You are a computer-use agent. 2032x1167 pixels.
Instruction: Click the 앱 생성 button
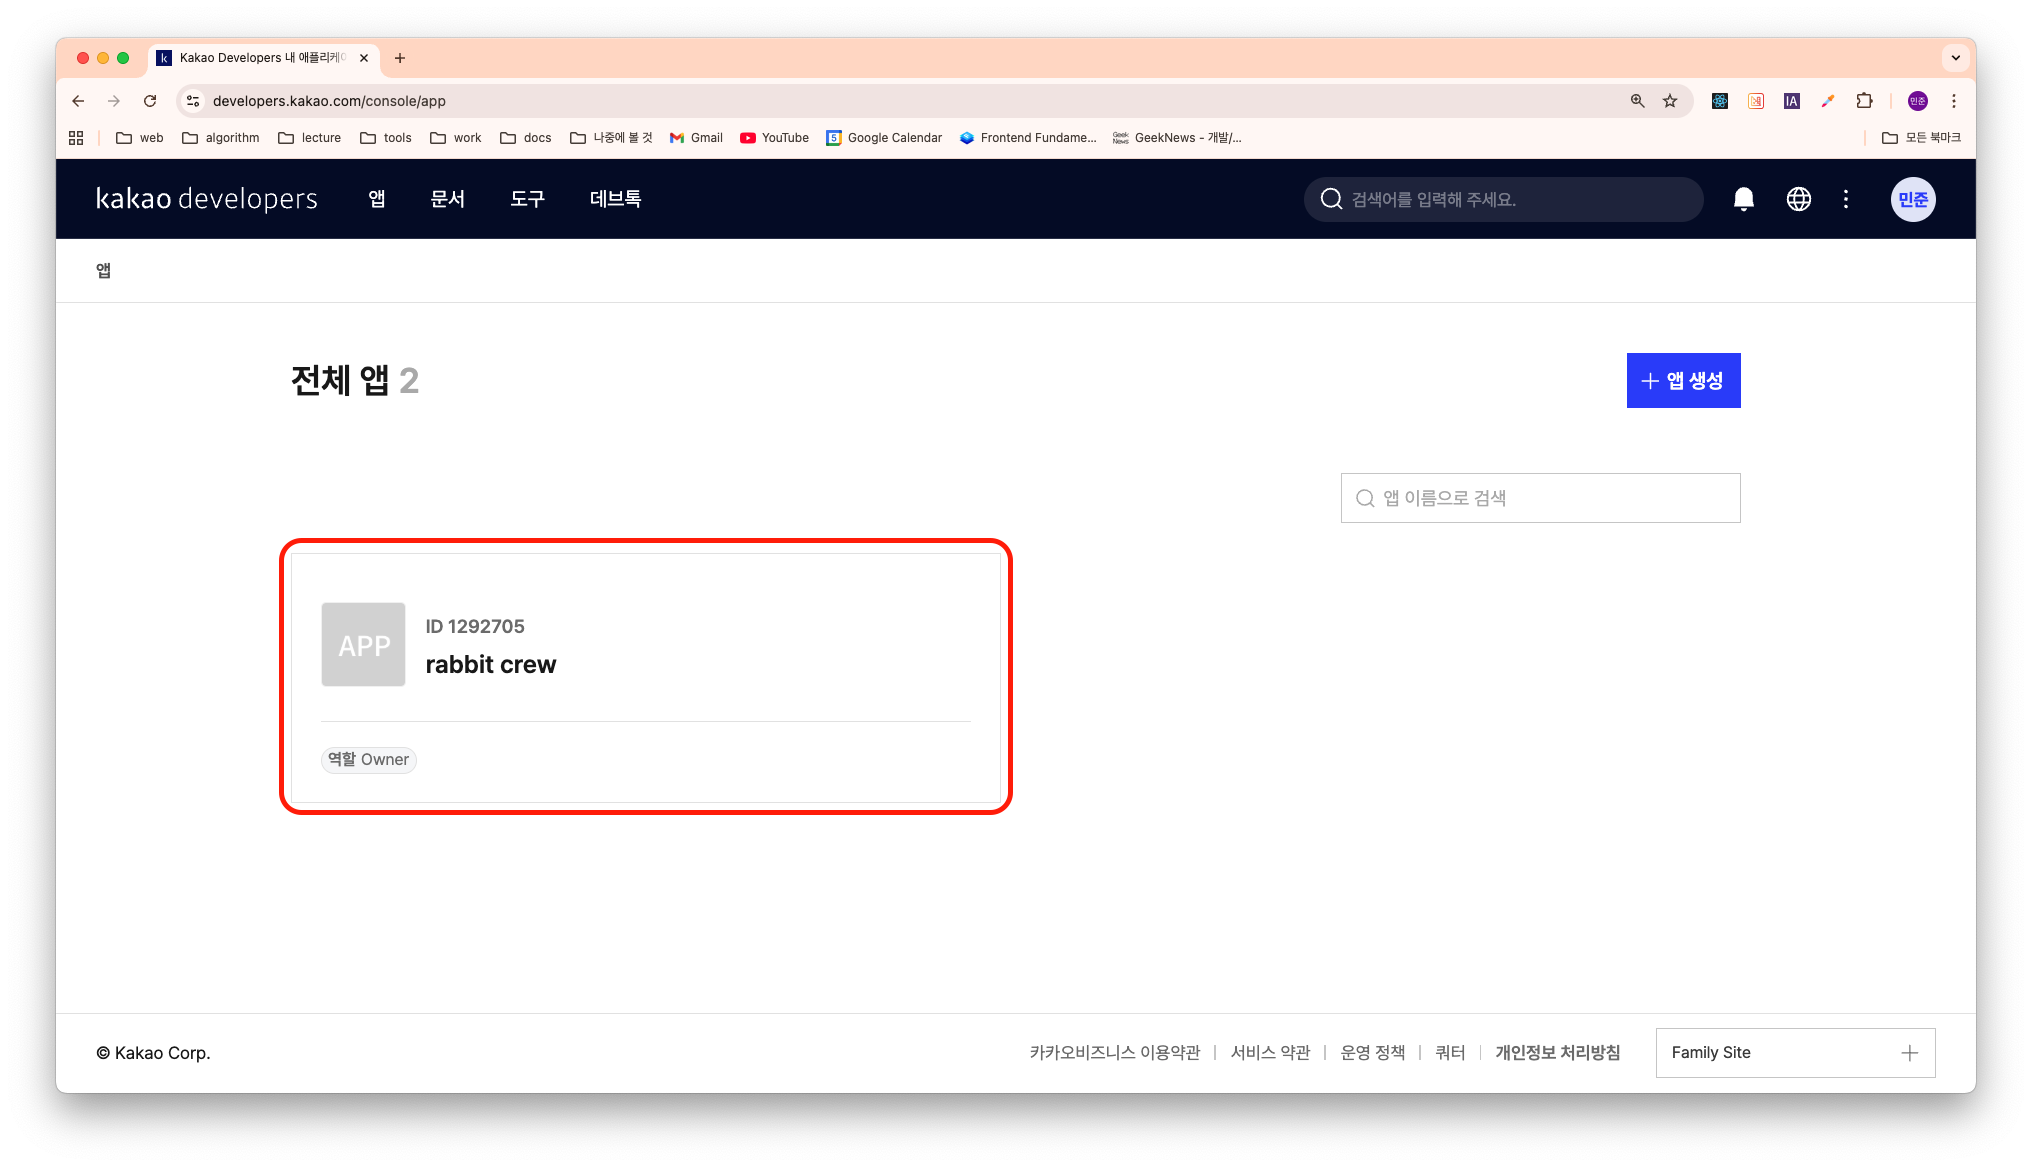(1683, 380)
